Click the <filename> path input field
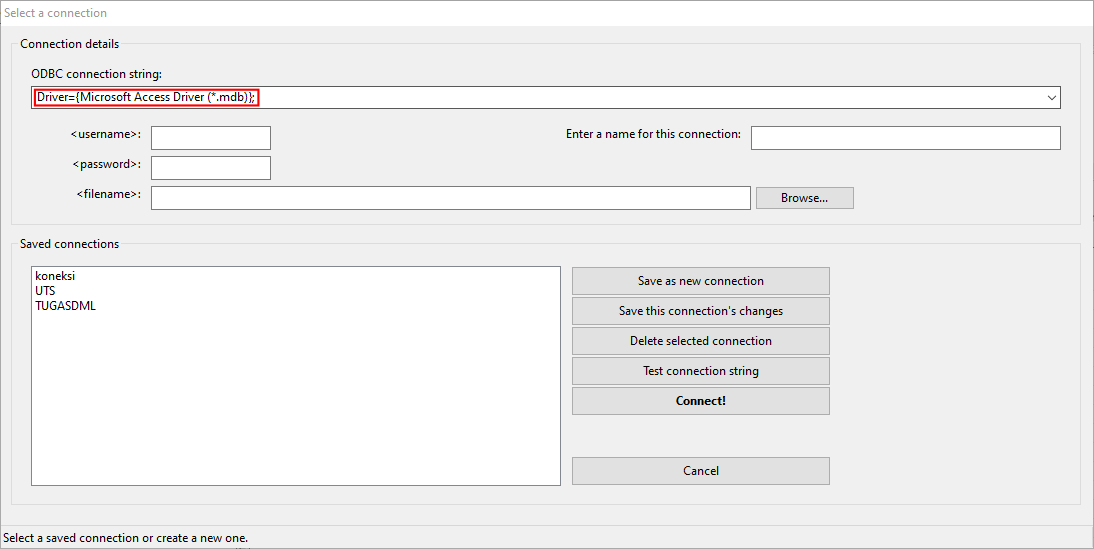This screenshot has width=1094, height=549. pos(450,198)
